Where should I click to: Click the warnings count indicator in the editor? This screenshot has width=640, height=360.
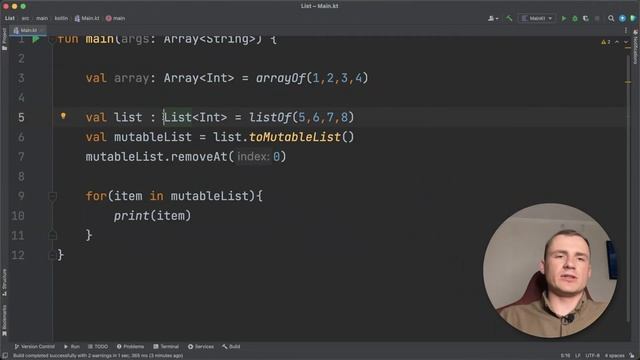(606, 42)
